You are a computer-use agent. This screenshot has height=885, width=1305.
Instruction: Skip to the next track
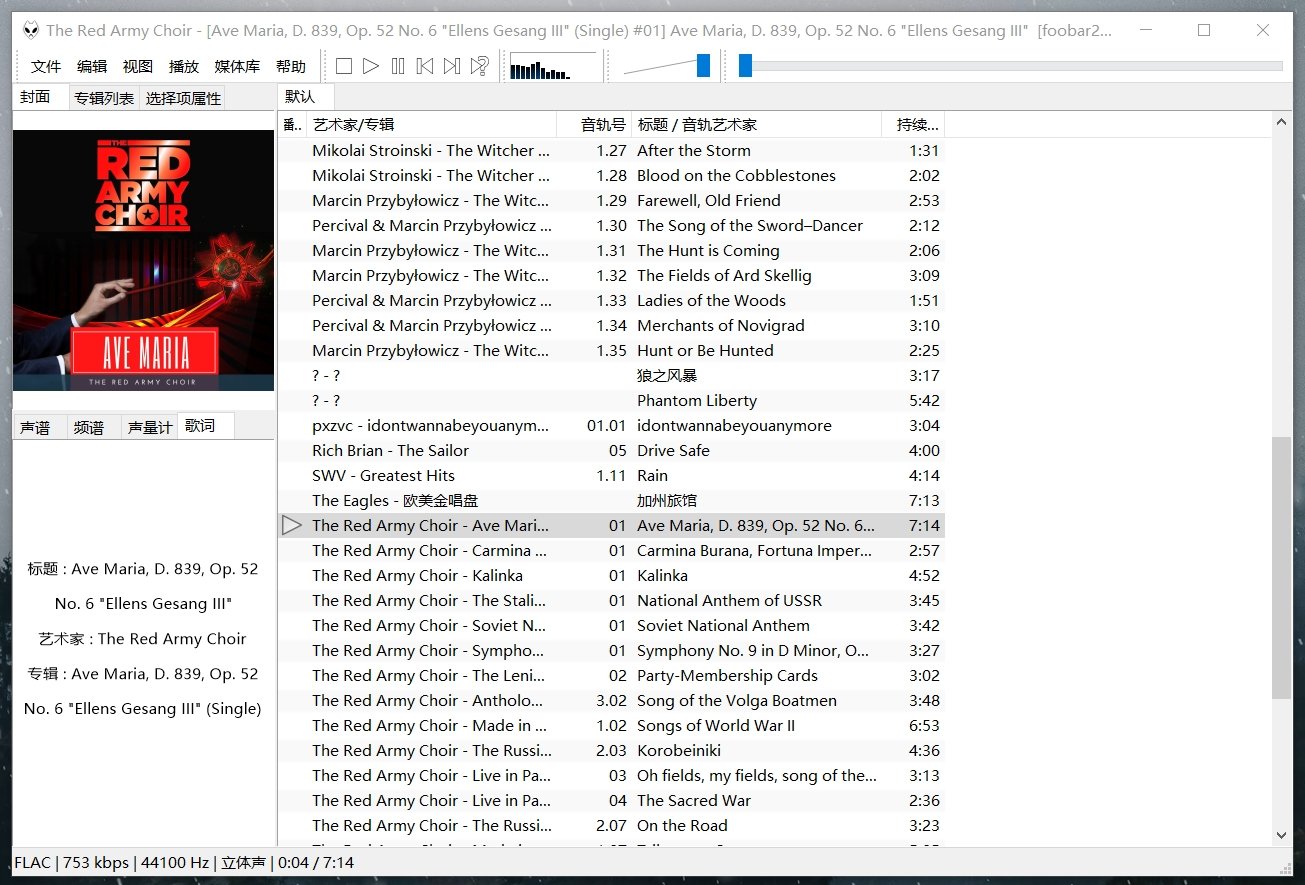tap(452, 67)
